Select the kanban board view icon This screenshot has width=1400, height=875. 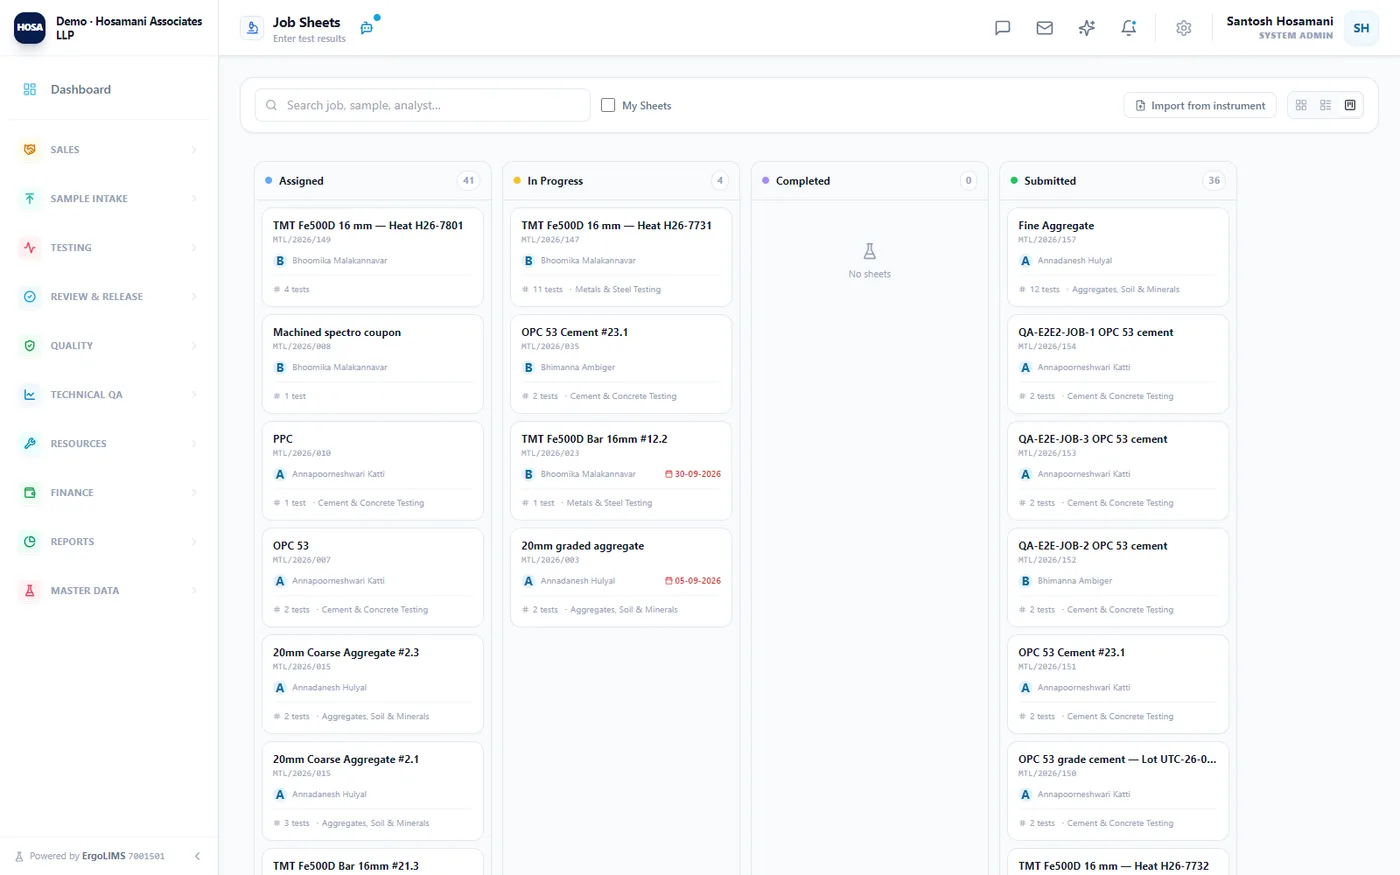(1350, 105)
